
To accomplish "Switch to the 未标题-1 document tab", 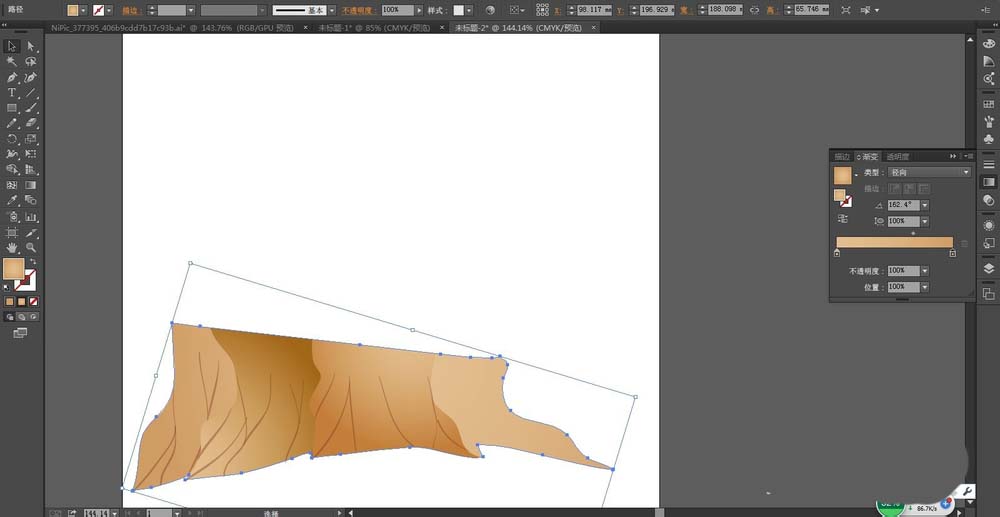I will pos(374,27).
